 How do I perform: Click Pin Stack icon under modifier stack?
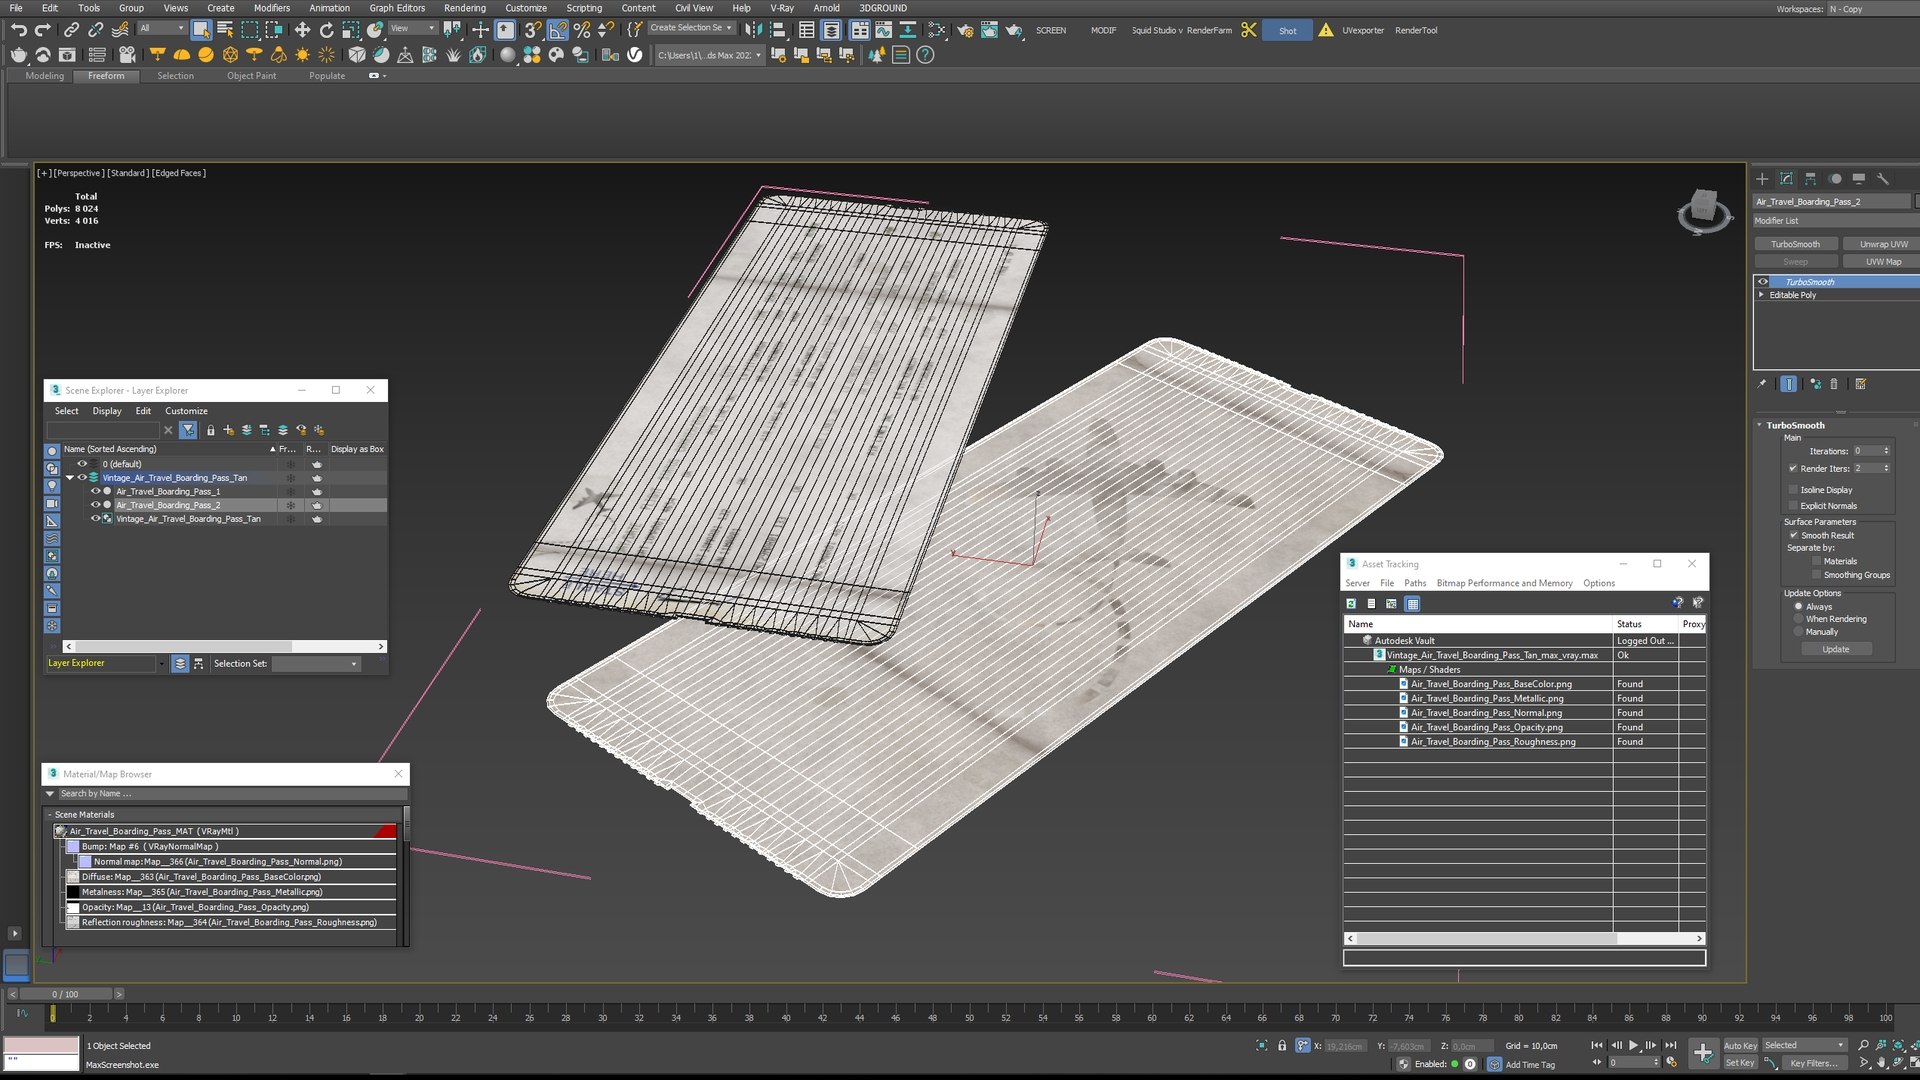coord(1762,384)
